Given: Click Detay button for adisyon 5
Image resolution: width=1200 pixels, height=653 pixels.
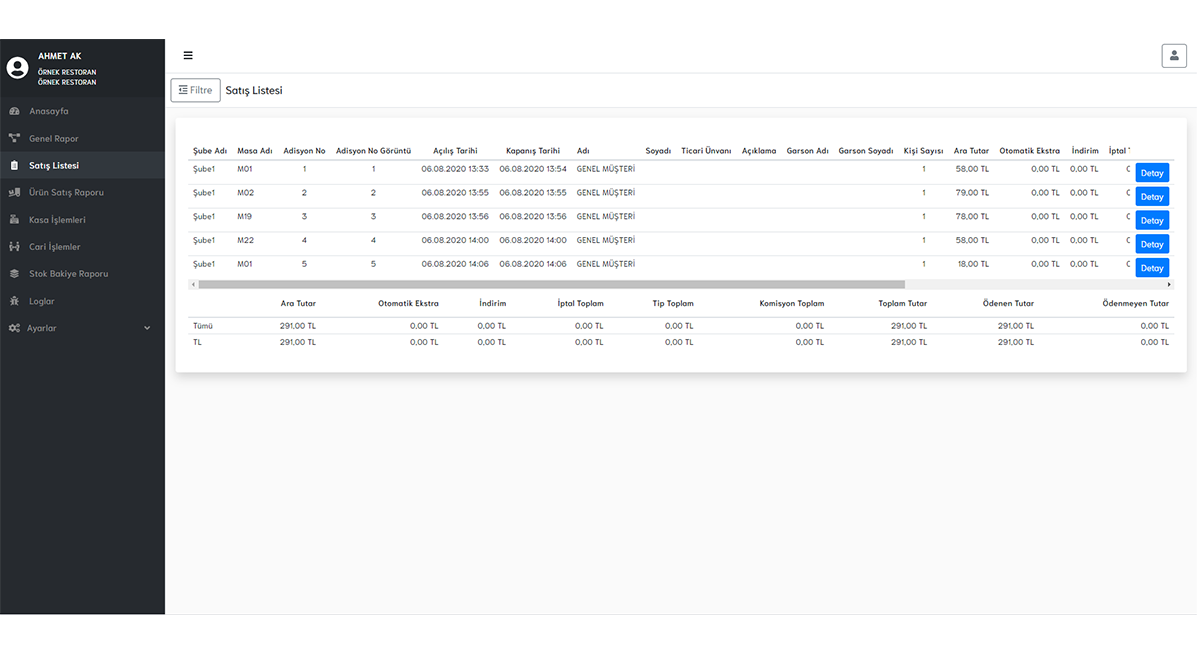Looking at the screenshot, I should click(1152, 268).
